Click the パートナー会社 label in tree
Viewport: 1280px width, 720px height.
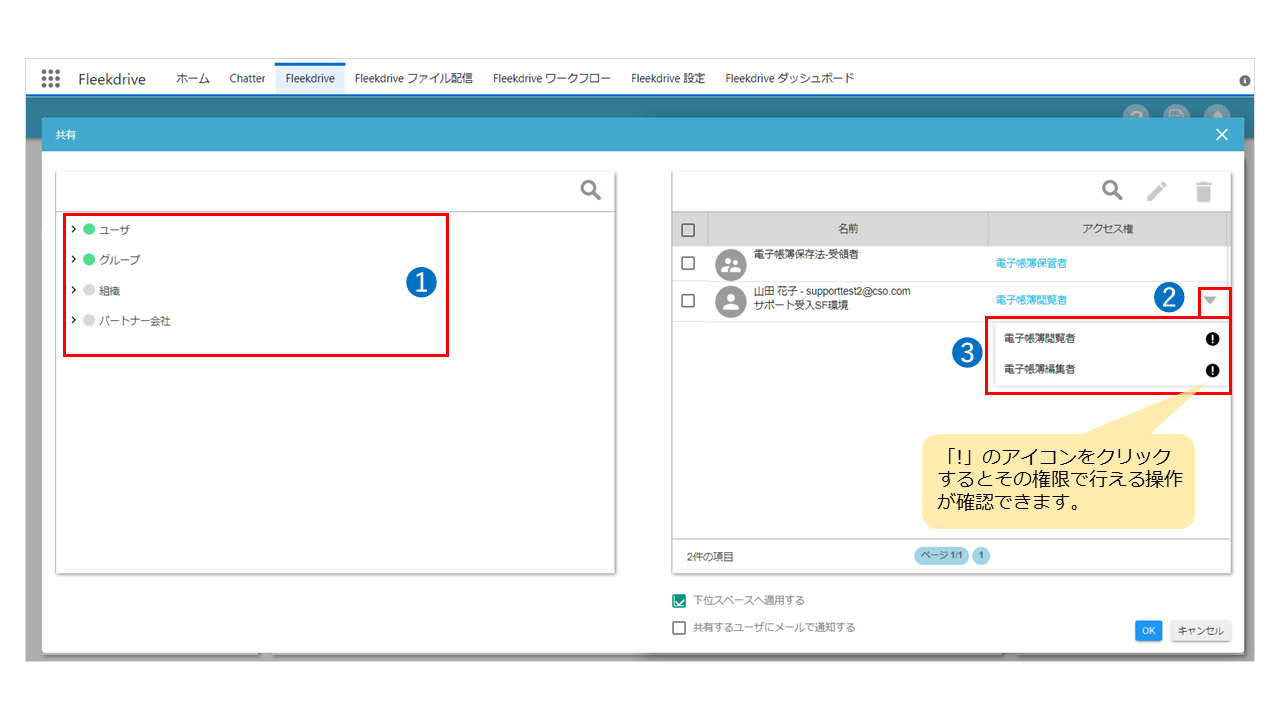[x=135, y=321]
